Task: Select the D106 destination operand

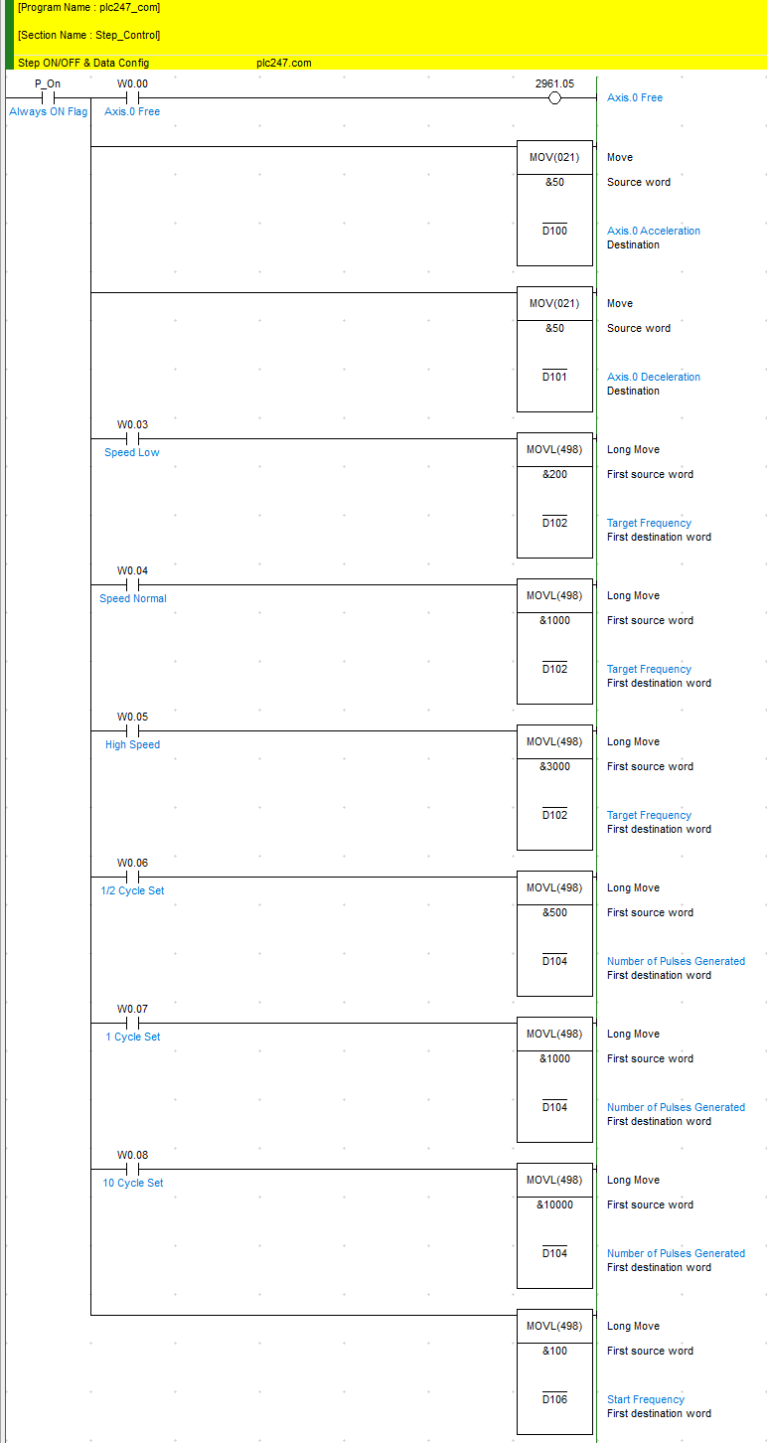Action: tap(554, 1399)
